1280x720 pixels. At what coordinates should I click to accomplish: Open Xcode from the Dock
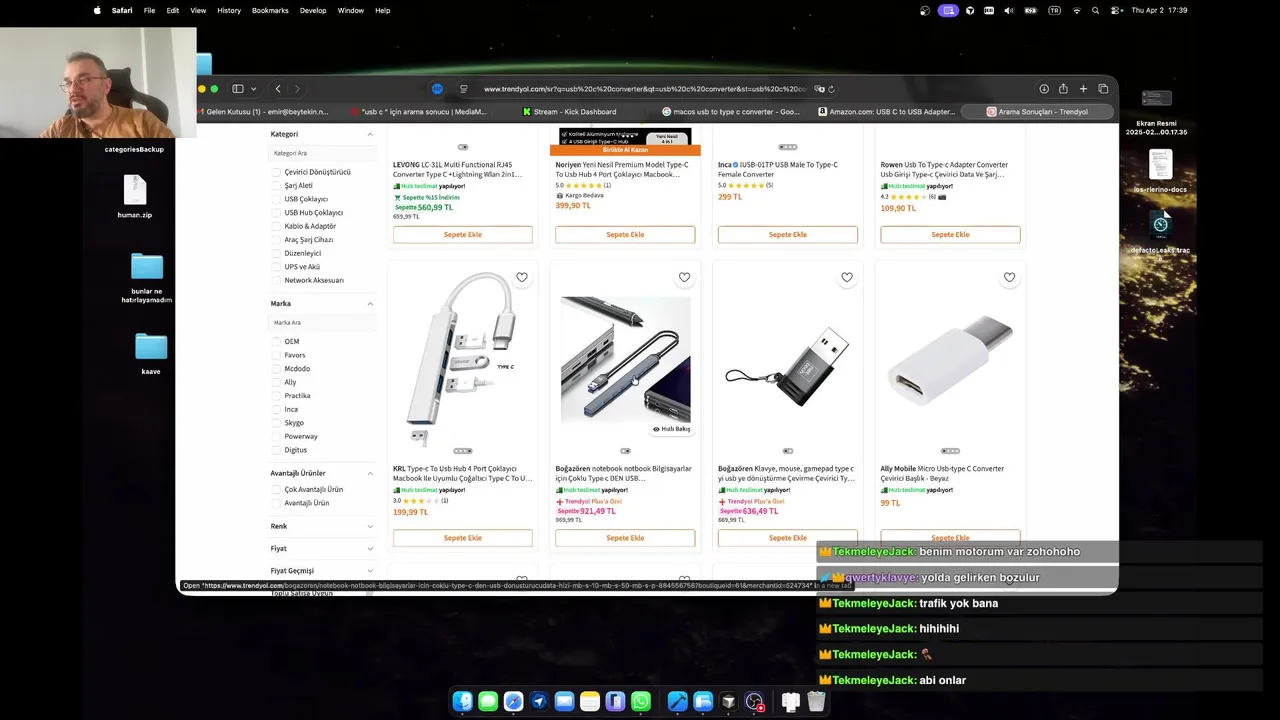(x=677, y=702)
